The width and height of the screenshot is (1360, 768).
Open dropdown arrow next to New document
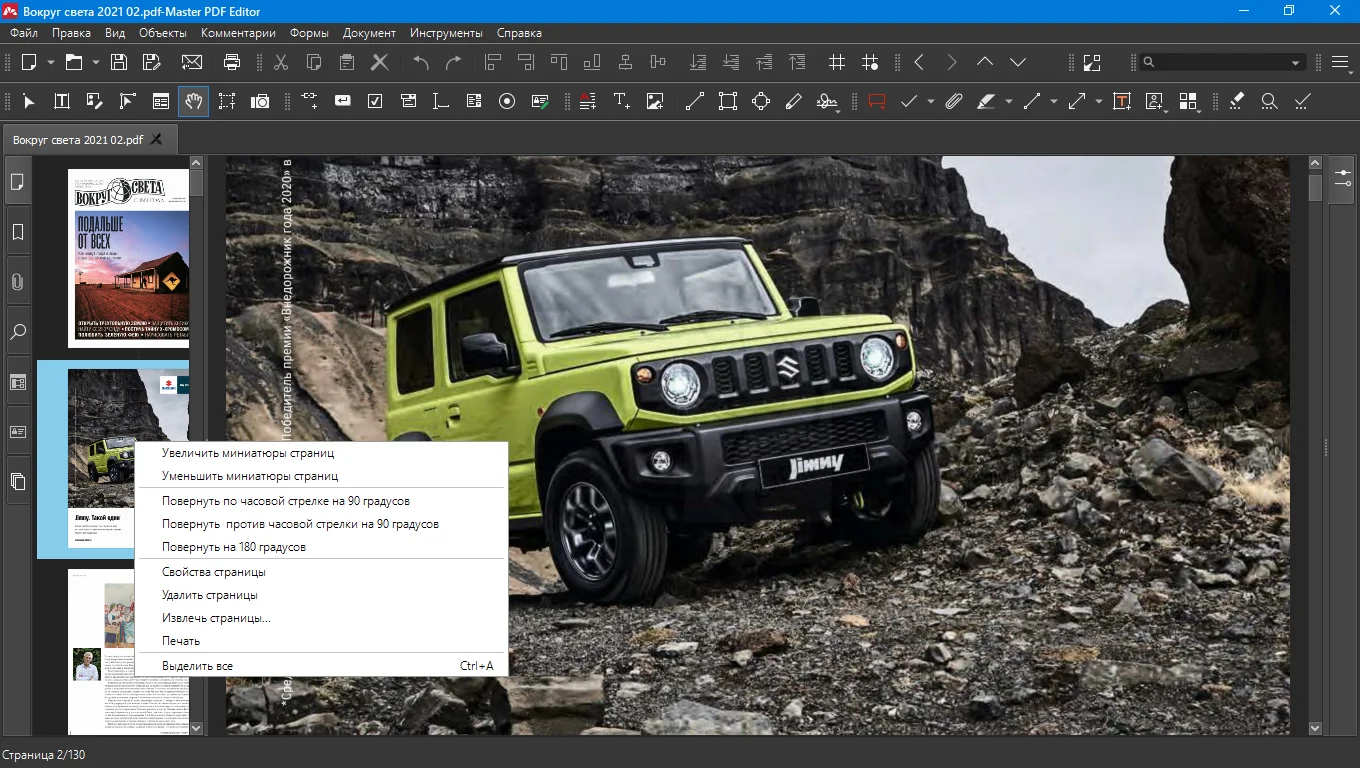pyautogui.click(x=50, y=62)
